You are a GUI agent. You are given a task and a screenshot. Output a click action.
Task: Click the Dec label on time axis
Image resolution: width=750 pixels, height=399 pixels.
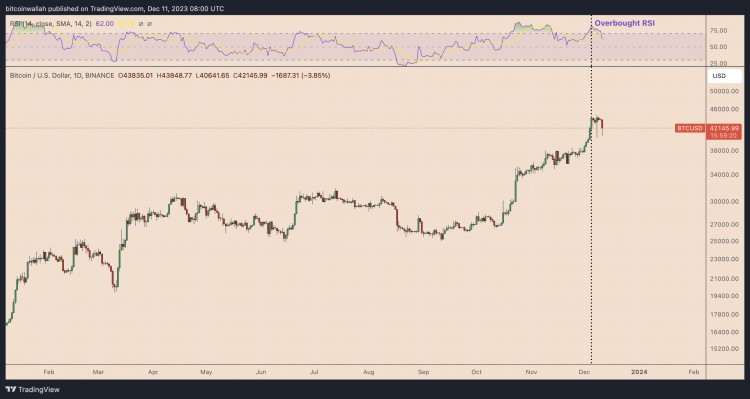[584, 372]
